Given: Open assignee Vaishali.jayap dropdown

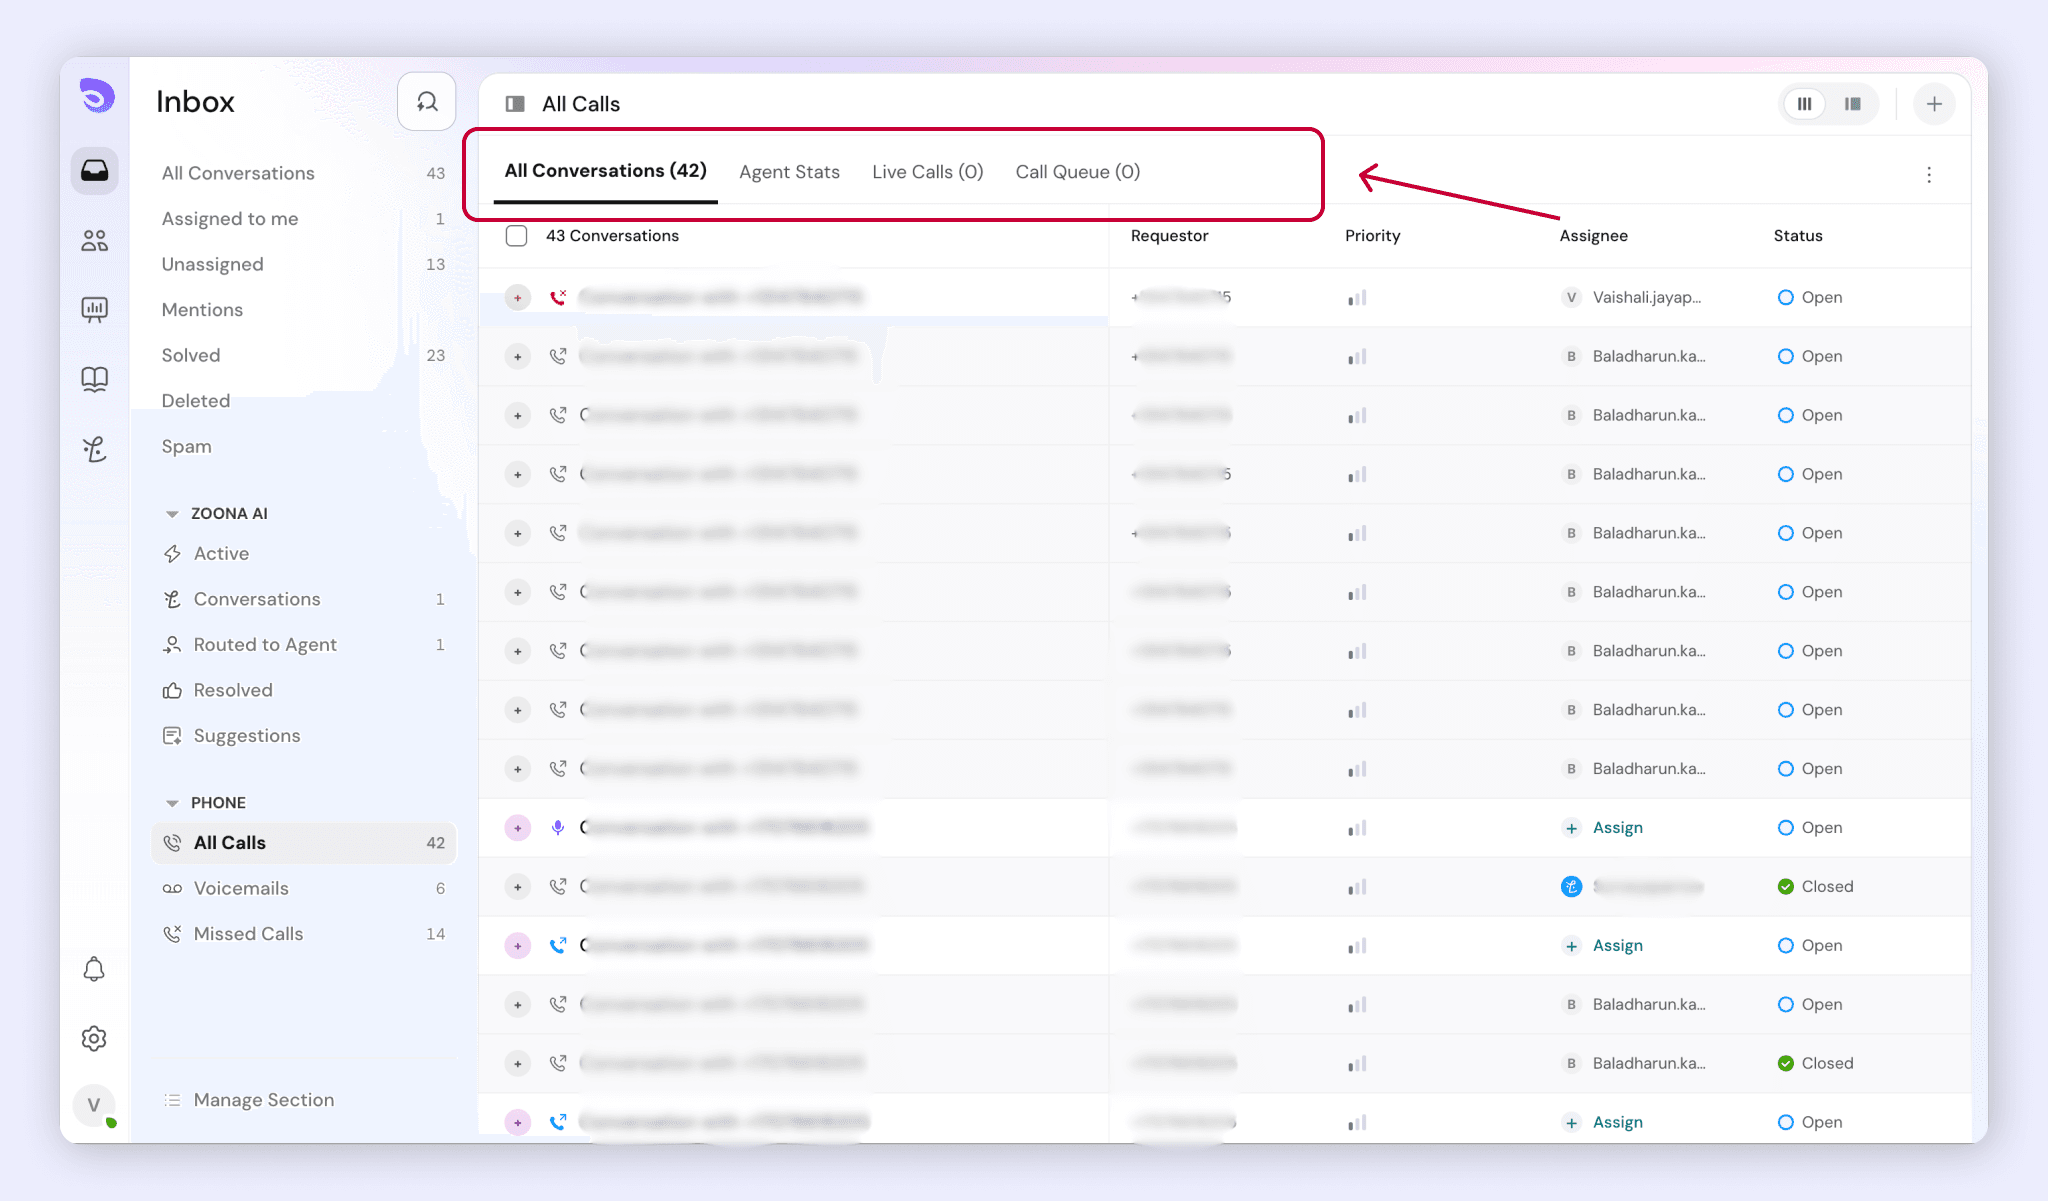Looking at the screenshot, I should point(1631,297).
